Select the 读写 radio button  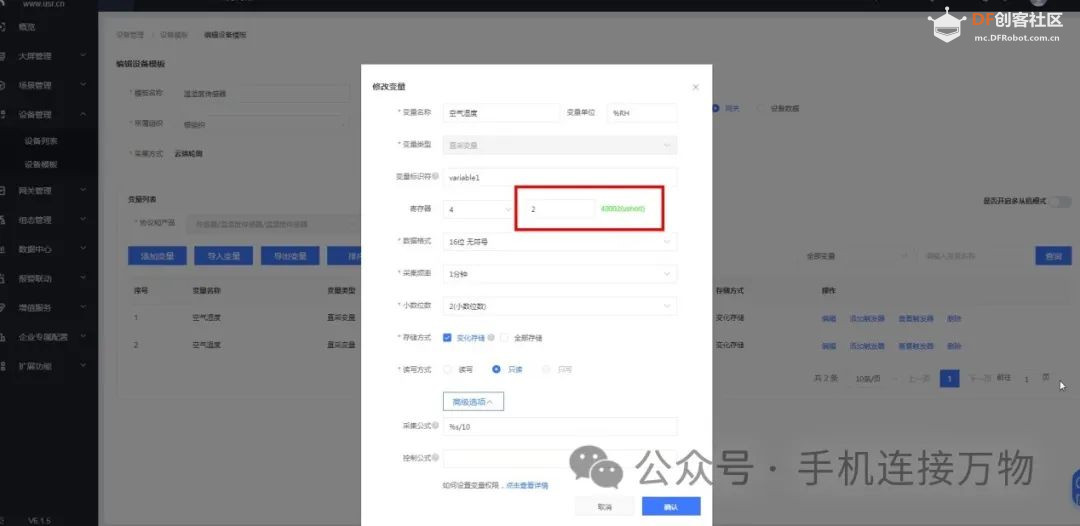[x=448, y=370]
